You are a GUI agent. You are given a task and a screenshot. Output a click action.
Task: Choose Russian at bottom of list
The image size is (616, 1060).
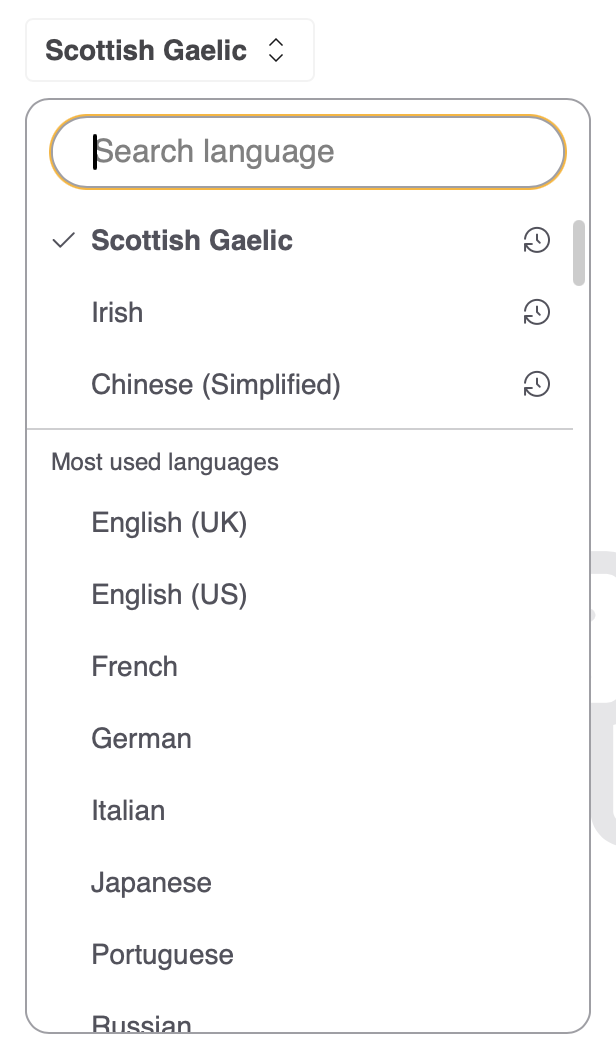pos(141,1023)
